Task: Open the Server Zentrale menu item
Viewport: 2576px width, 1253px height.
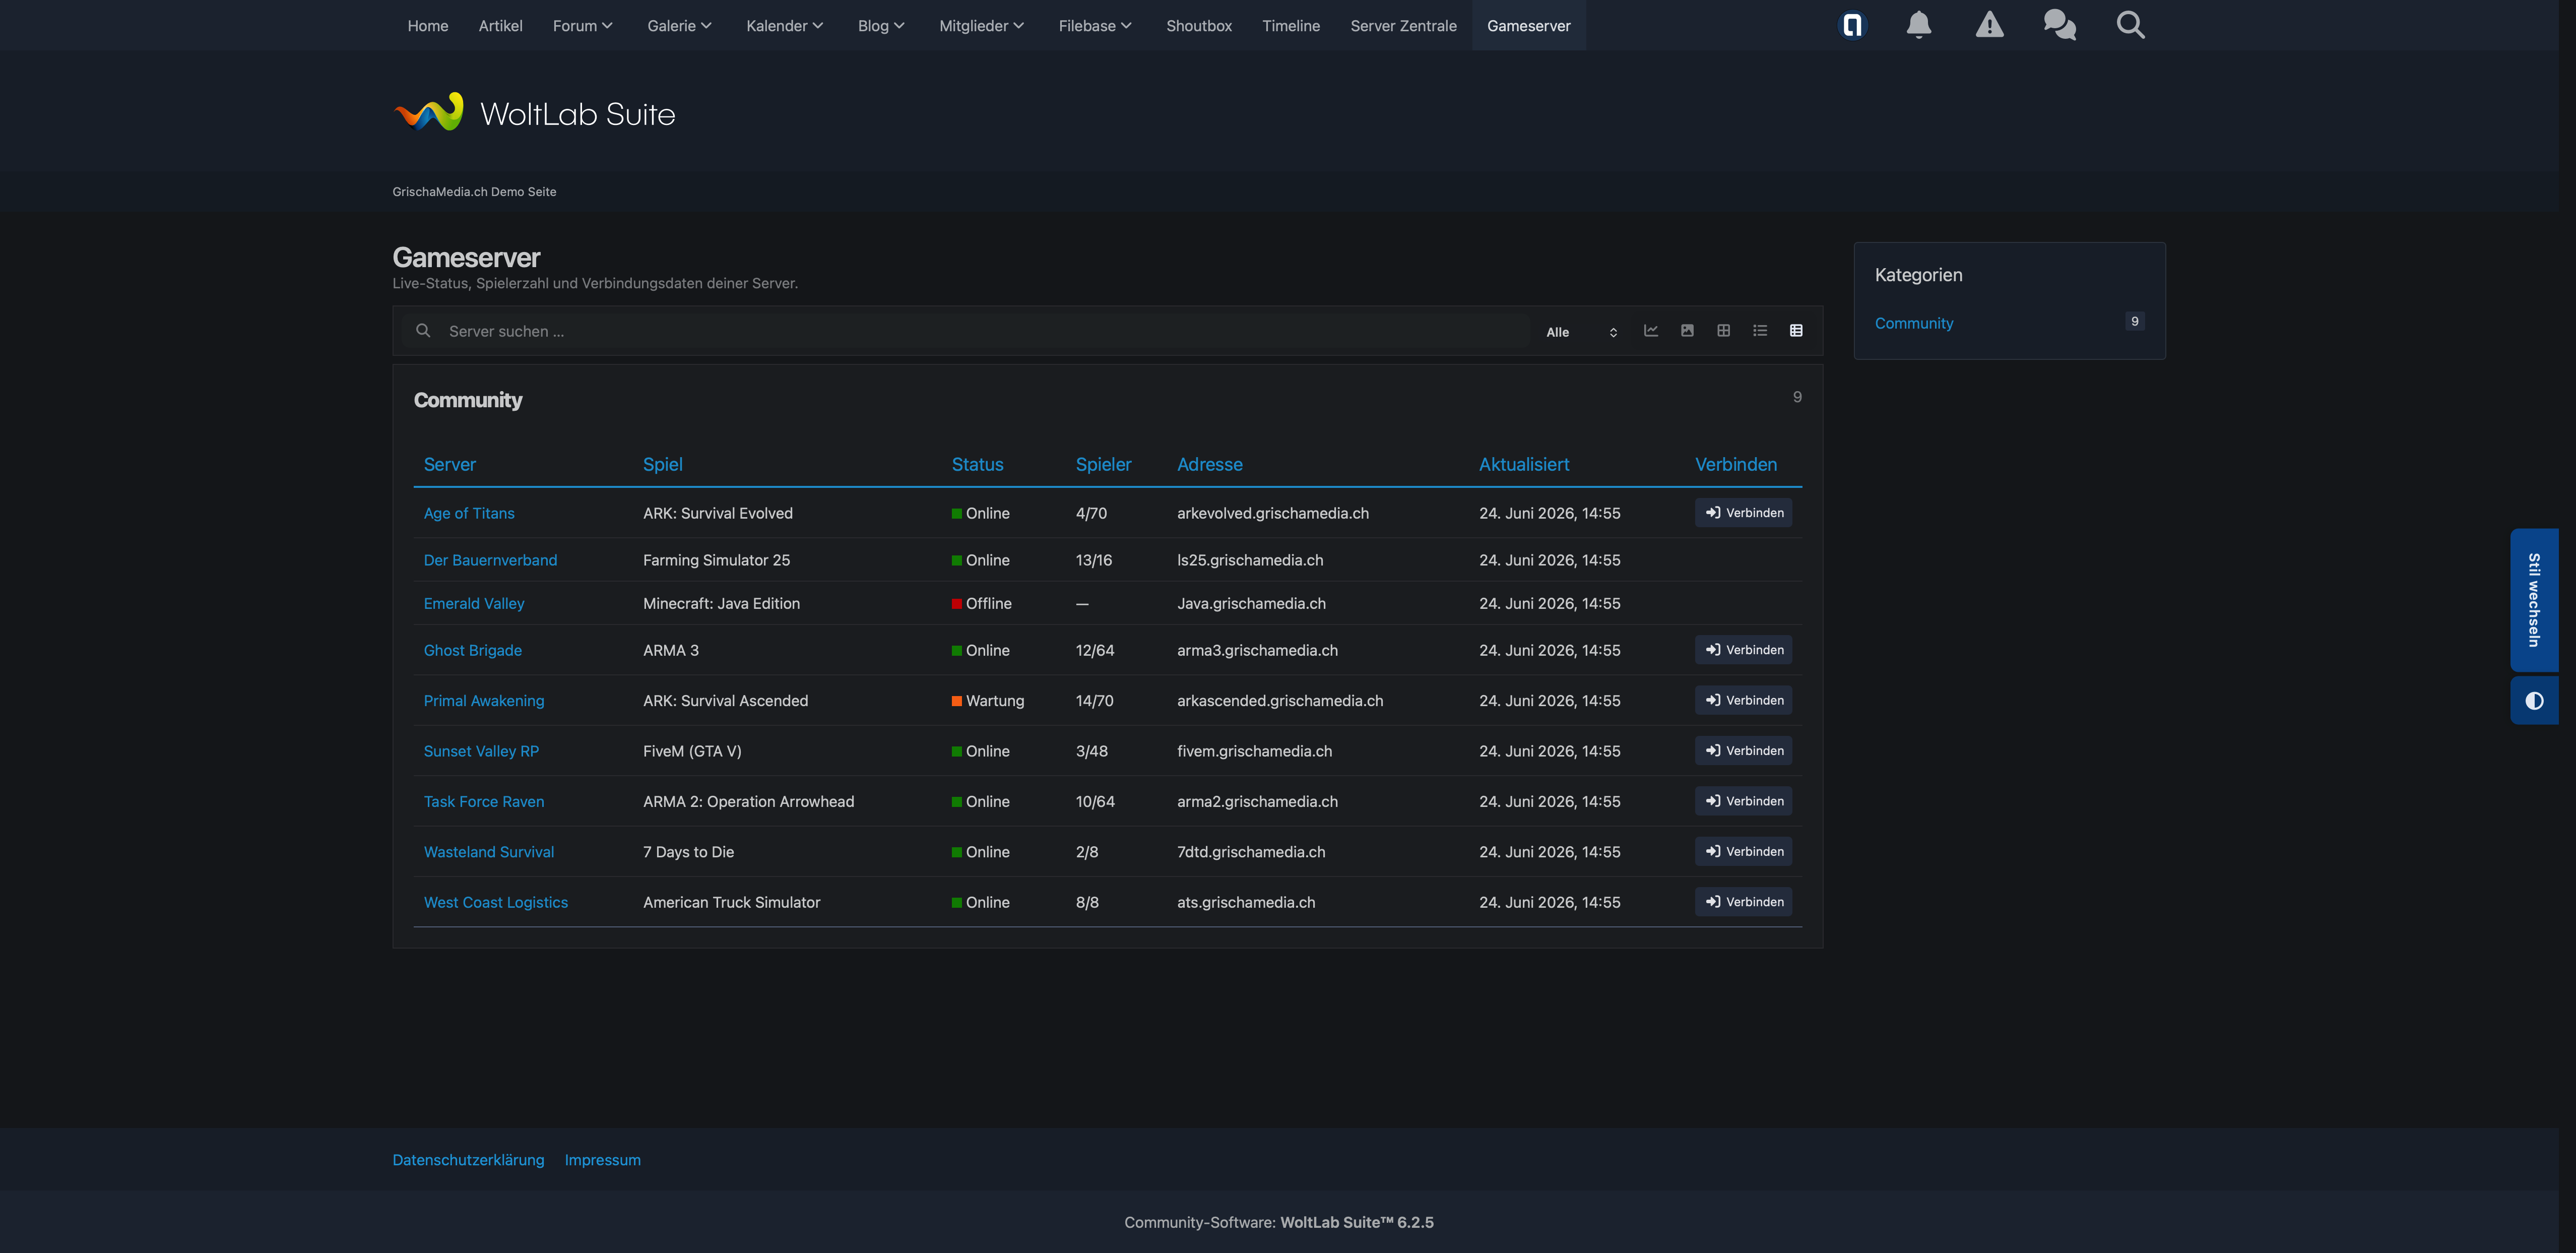Action: pyautogui.click(x=1403, y=26)
